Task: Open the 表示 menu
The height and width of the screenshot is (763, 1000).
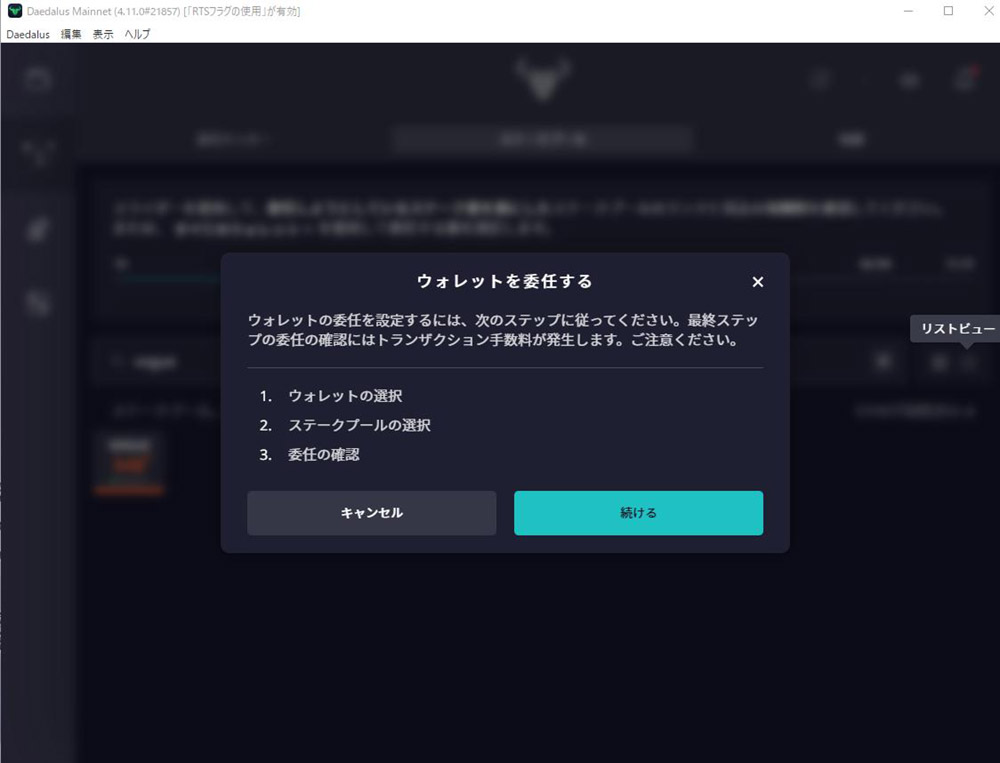Action: [103, 34]
